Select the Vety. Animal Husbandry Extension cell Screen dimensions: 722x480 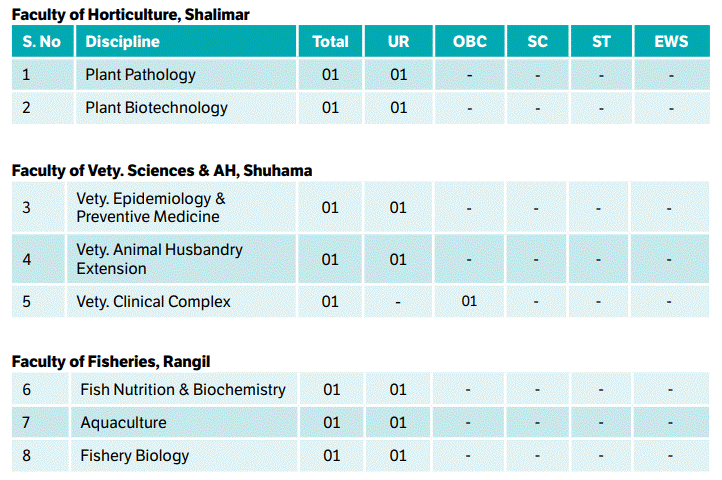(x=159, y=259)
